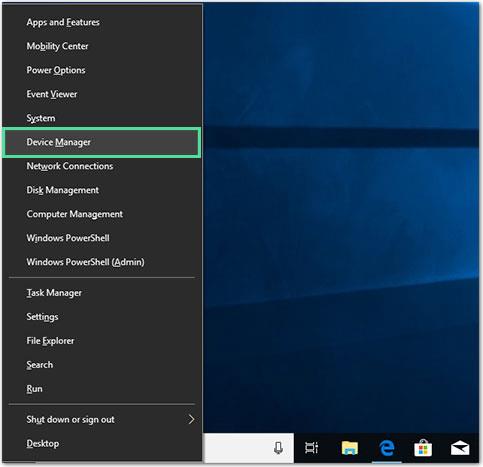483x467 pixels.
Task: Open Settings from the menu
Action: (102, 317)
